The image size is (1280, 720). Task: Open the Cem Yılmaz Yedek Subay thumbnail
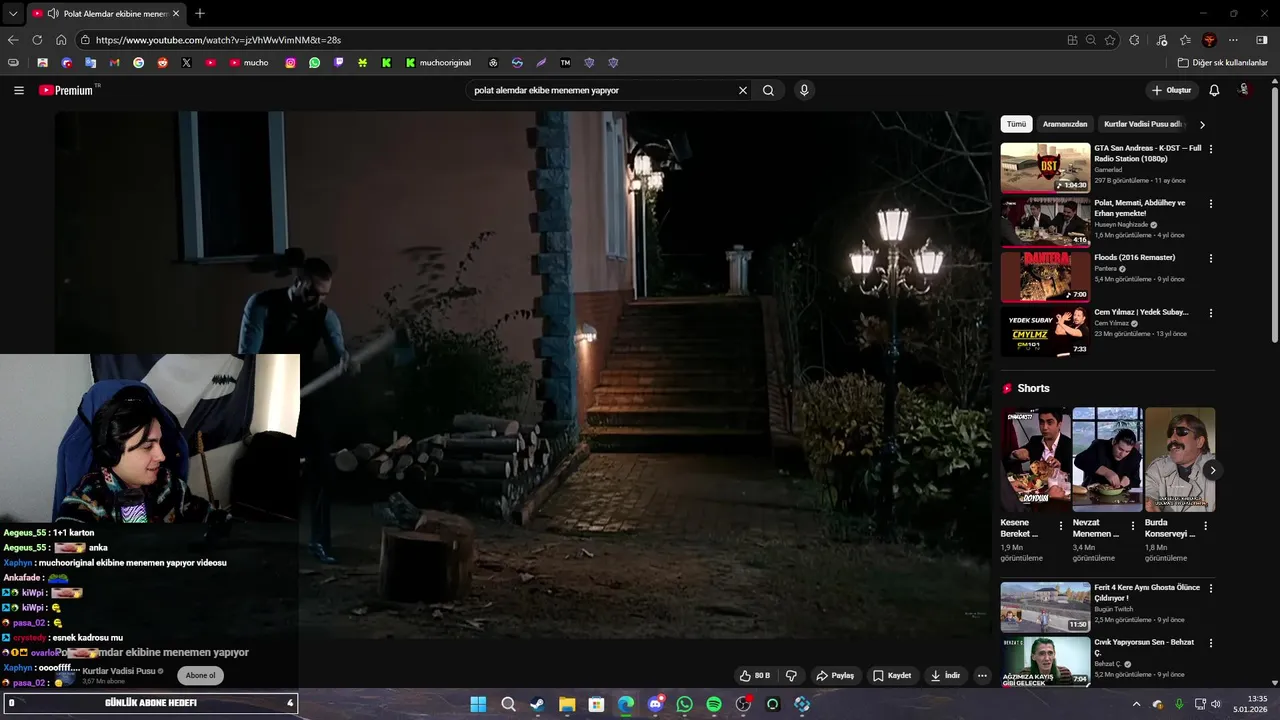coord(1045,331)
